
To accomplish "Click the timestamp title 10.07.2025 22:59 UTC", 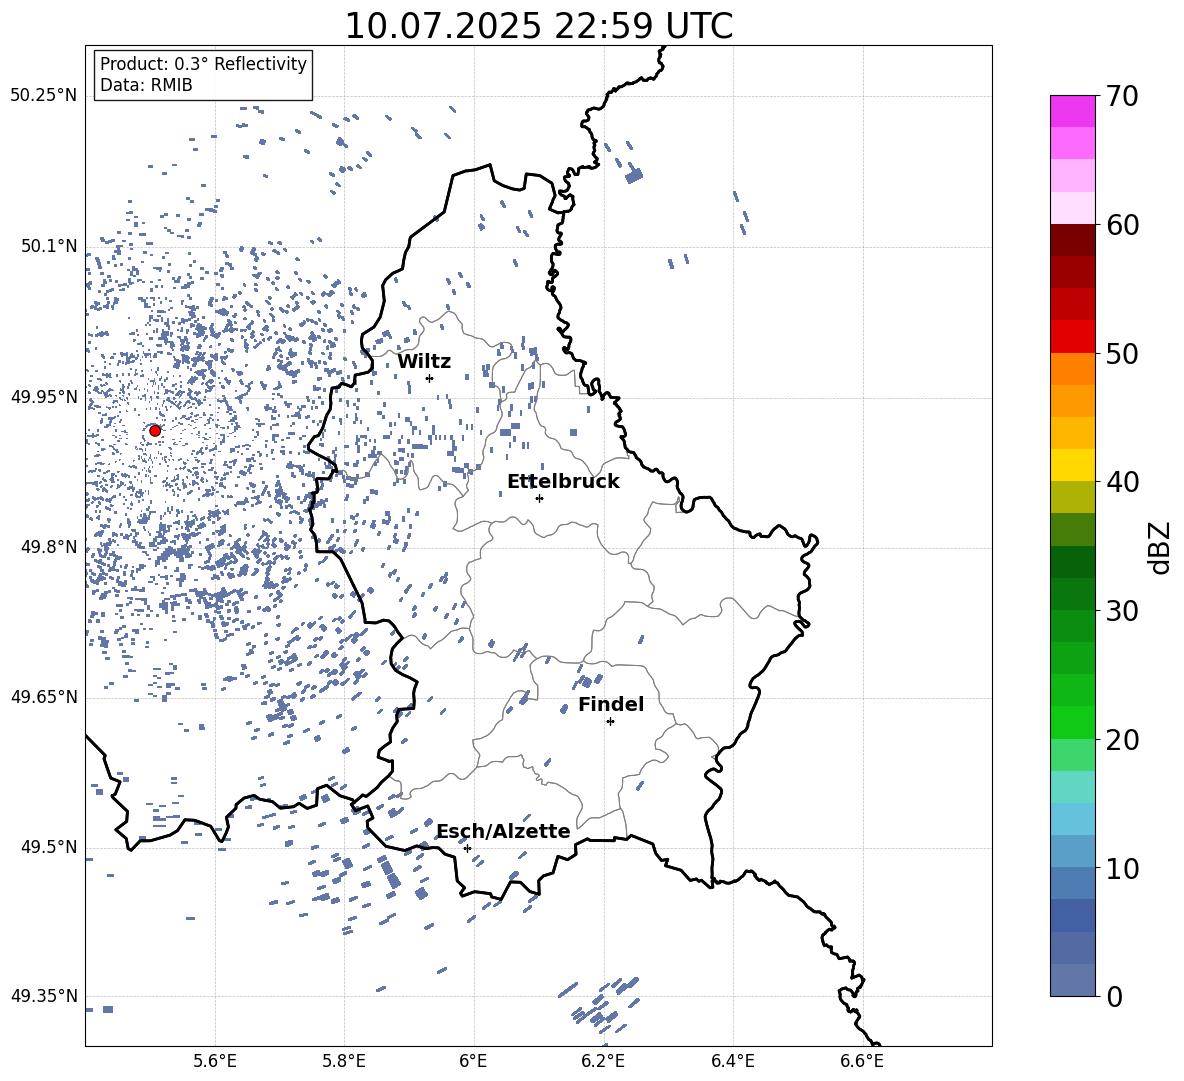I will (539, 26).
